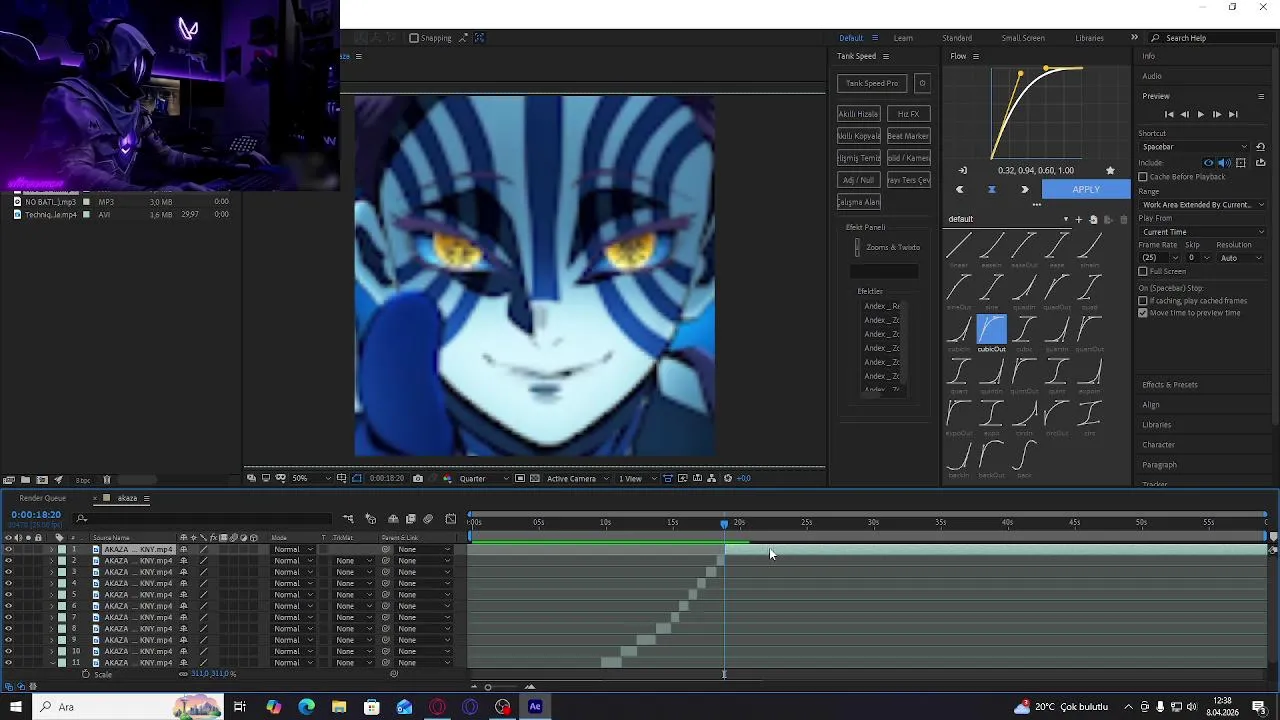
Task: Click the Flow next keyframe arrow
Action: [1025, 190]
